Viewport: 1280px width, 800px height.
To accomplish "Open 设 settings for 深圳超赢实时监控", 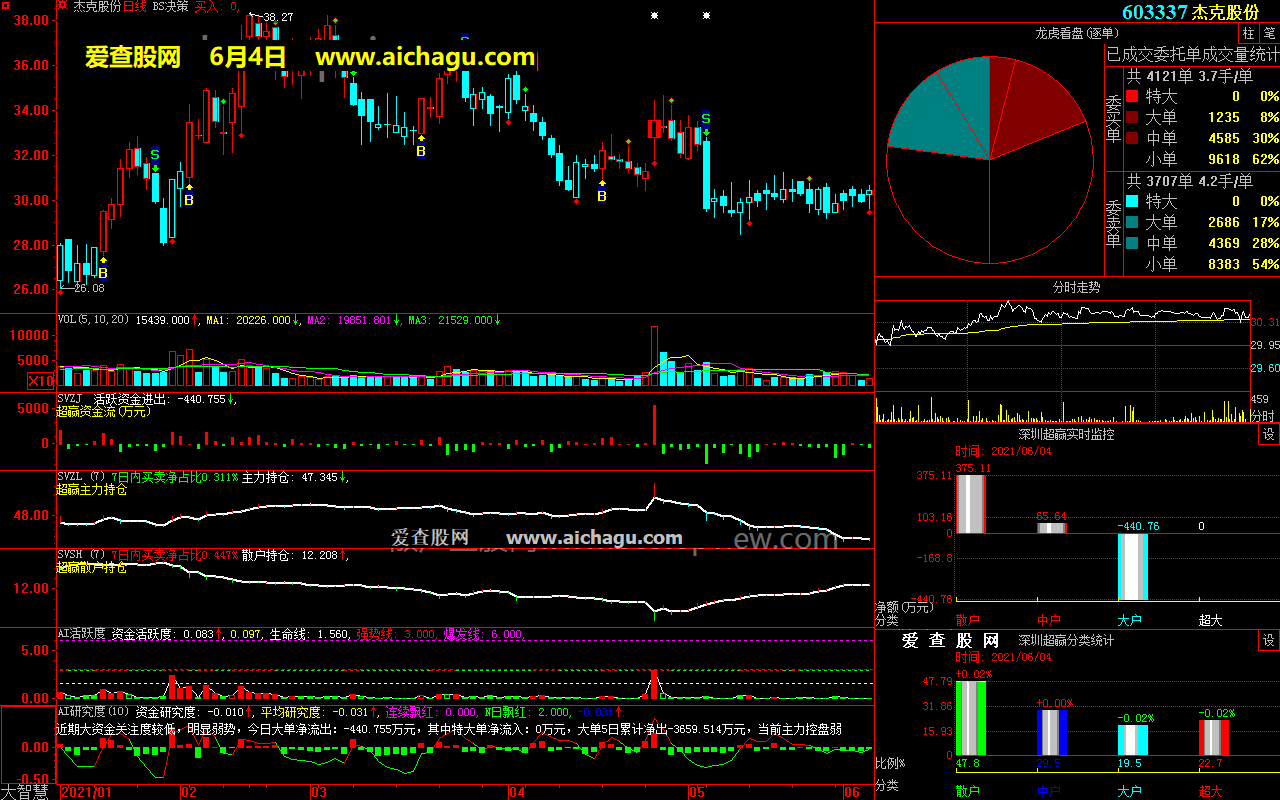I will click(1268, 434).
